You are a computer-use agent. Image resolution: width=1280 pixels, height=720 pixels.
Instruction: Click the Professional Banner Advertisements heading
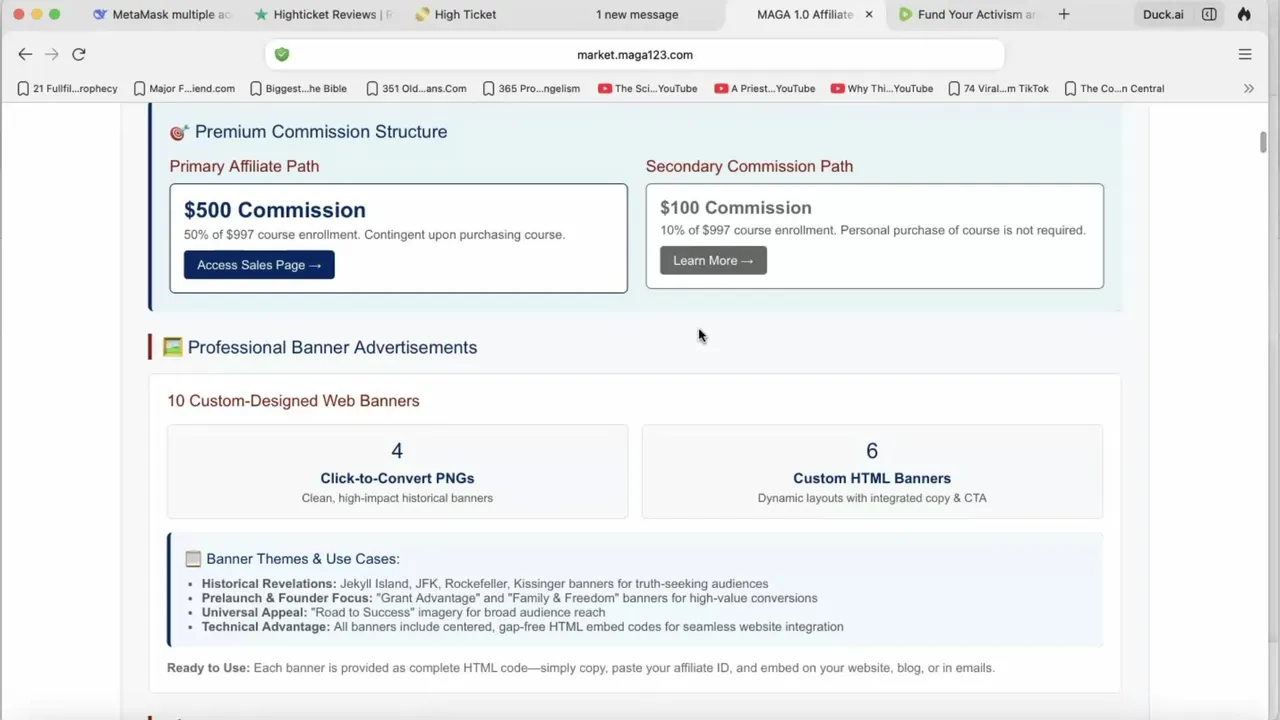pos(332,347)
